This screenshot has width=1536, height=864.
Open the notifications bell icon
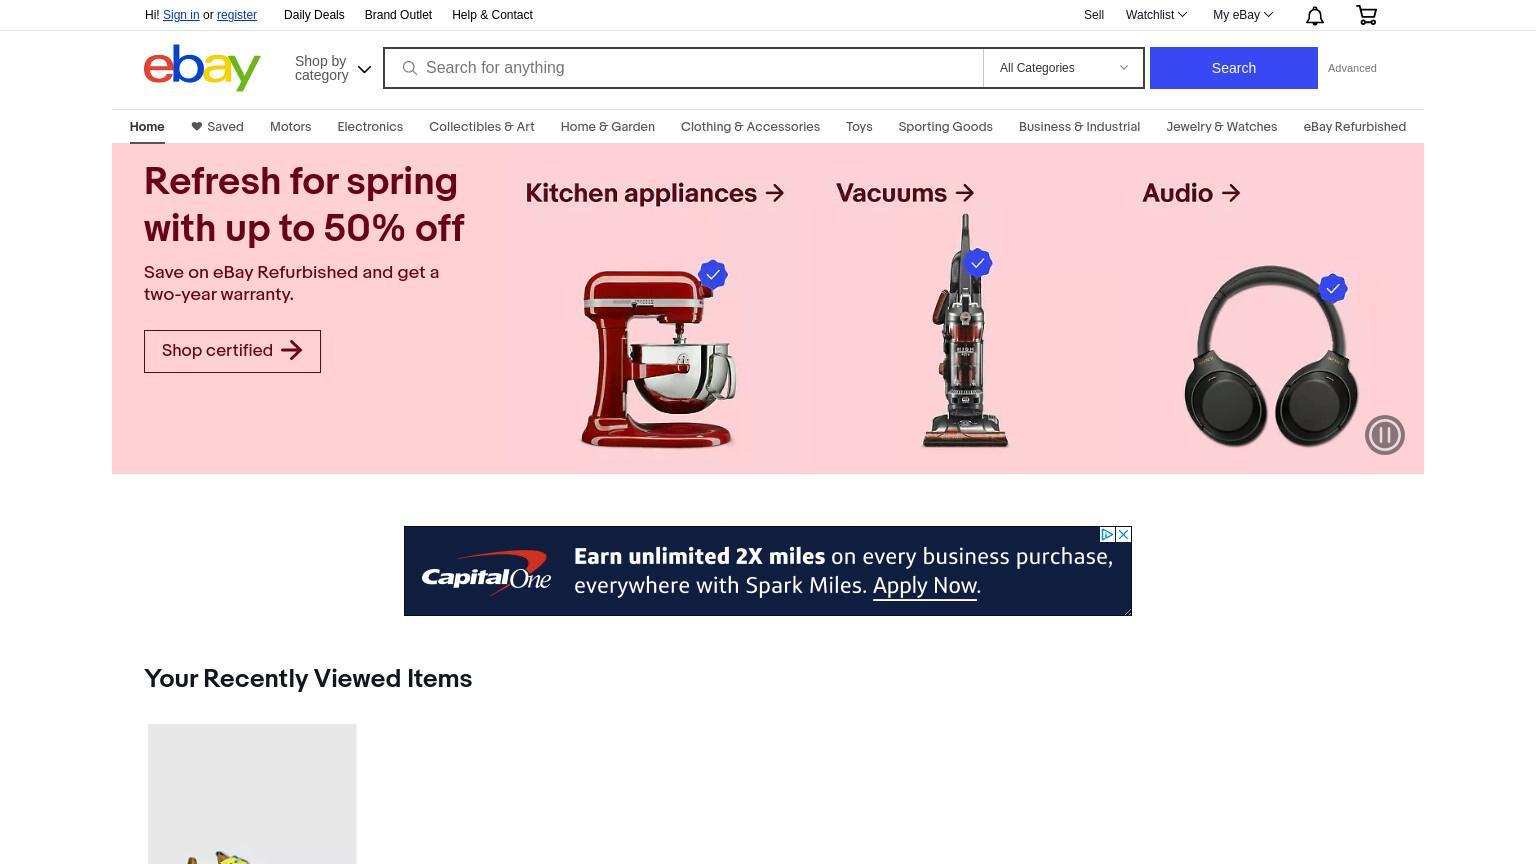pos(1315,15)
